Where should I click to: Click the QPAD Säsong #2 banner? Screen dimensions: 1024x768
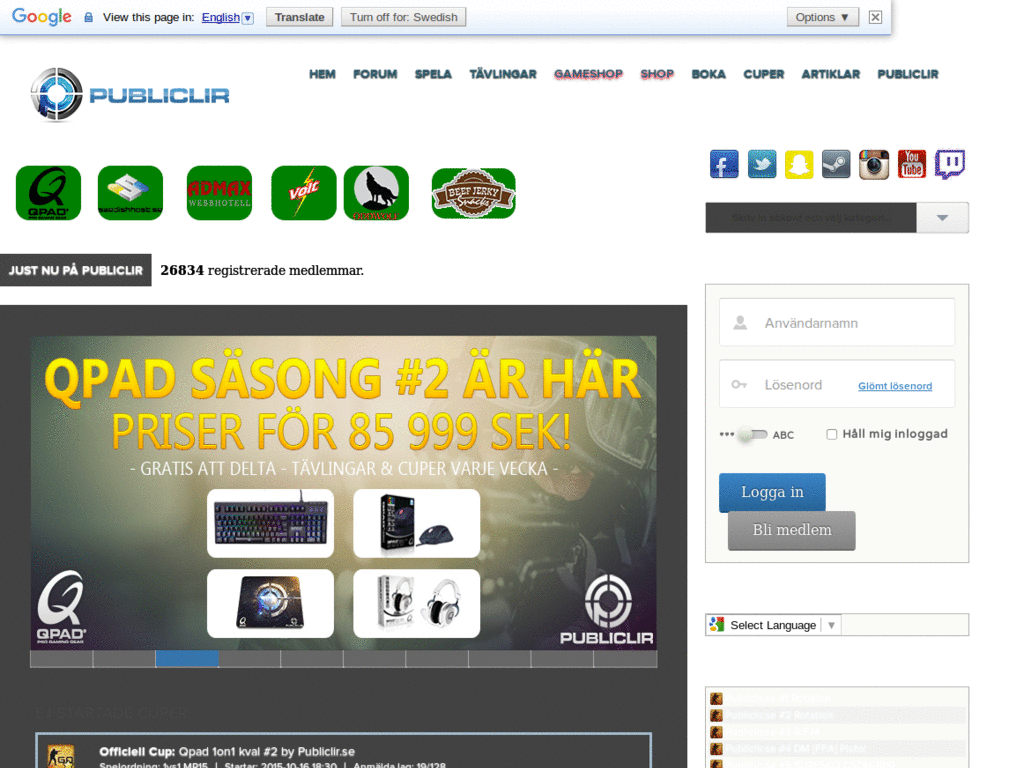click(344, 493)
